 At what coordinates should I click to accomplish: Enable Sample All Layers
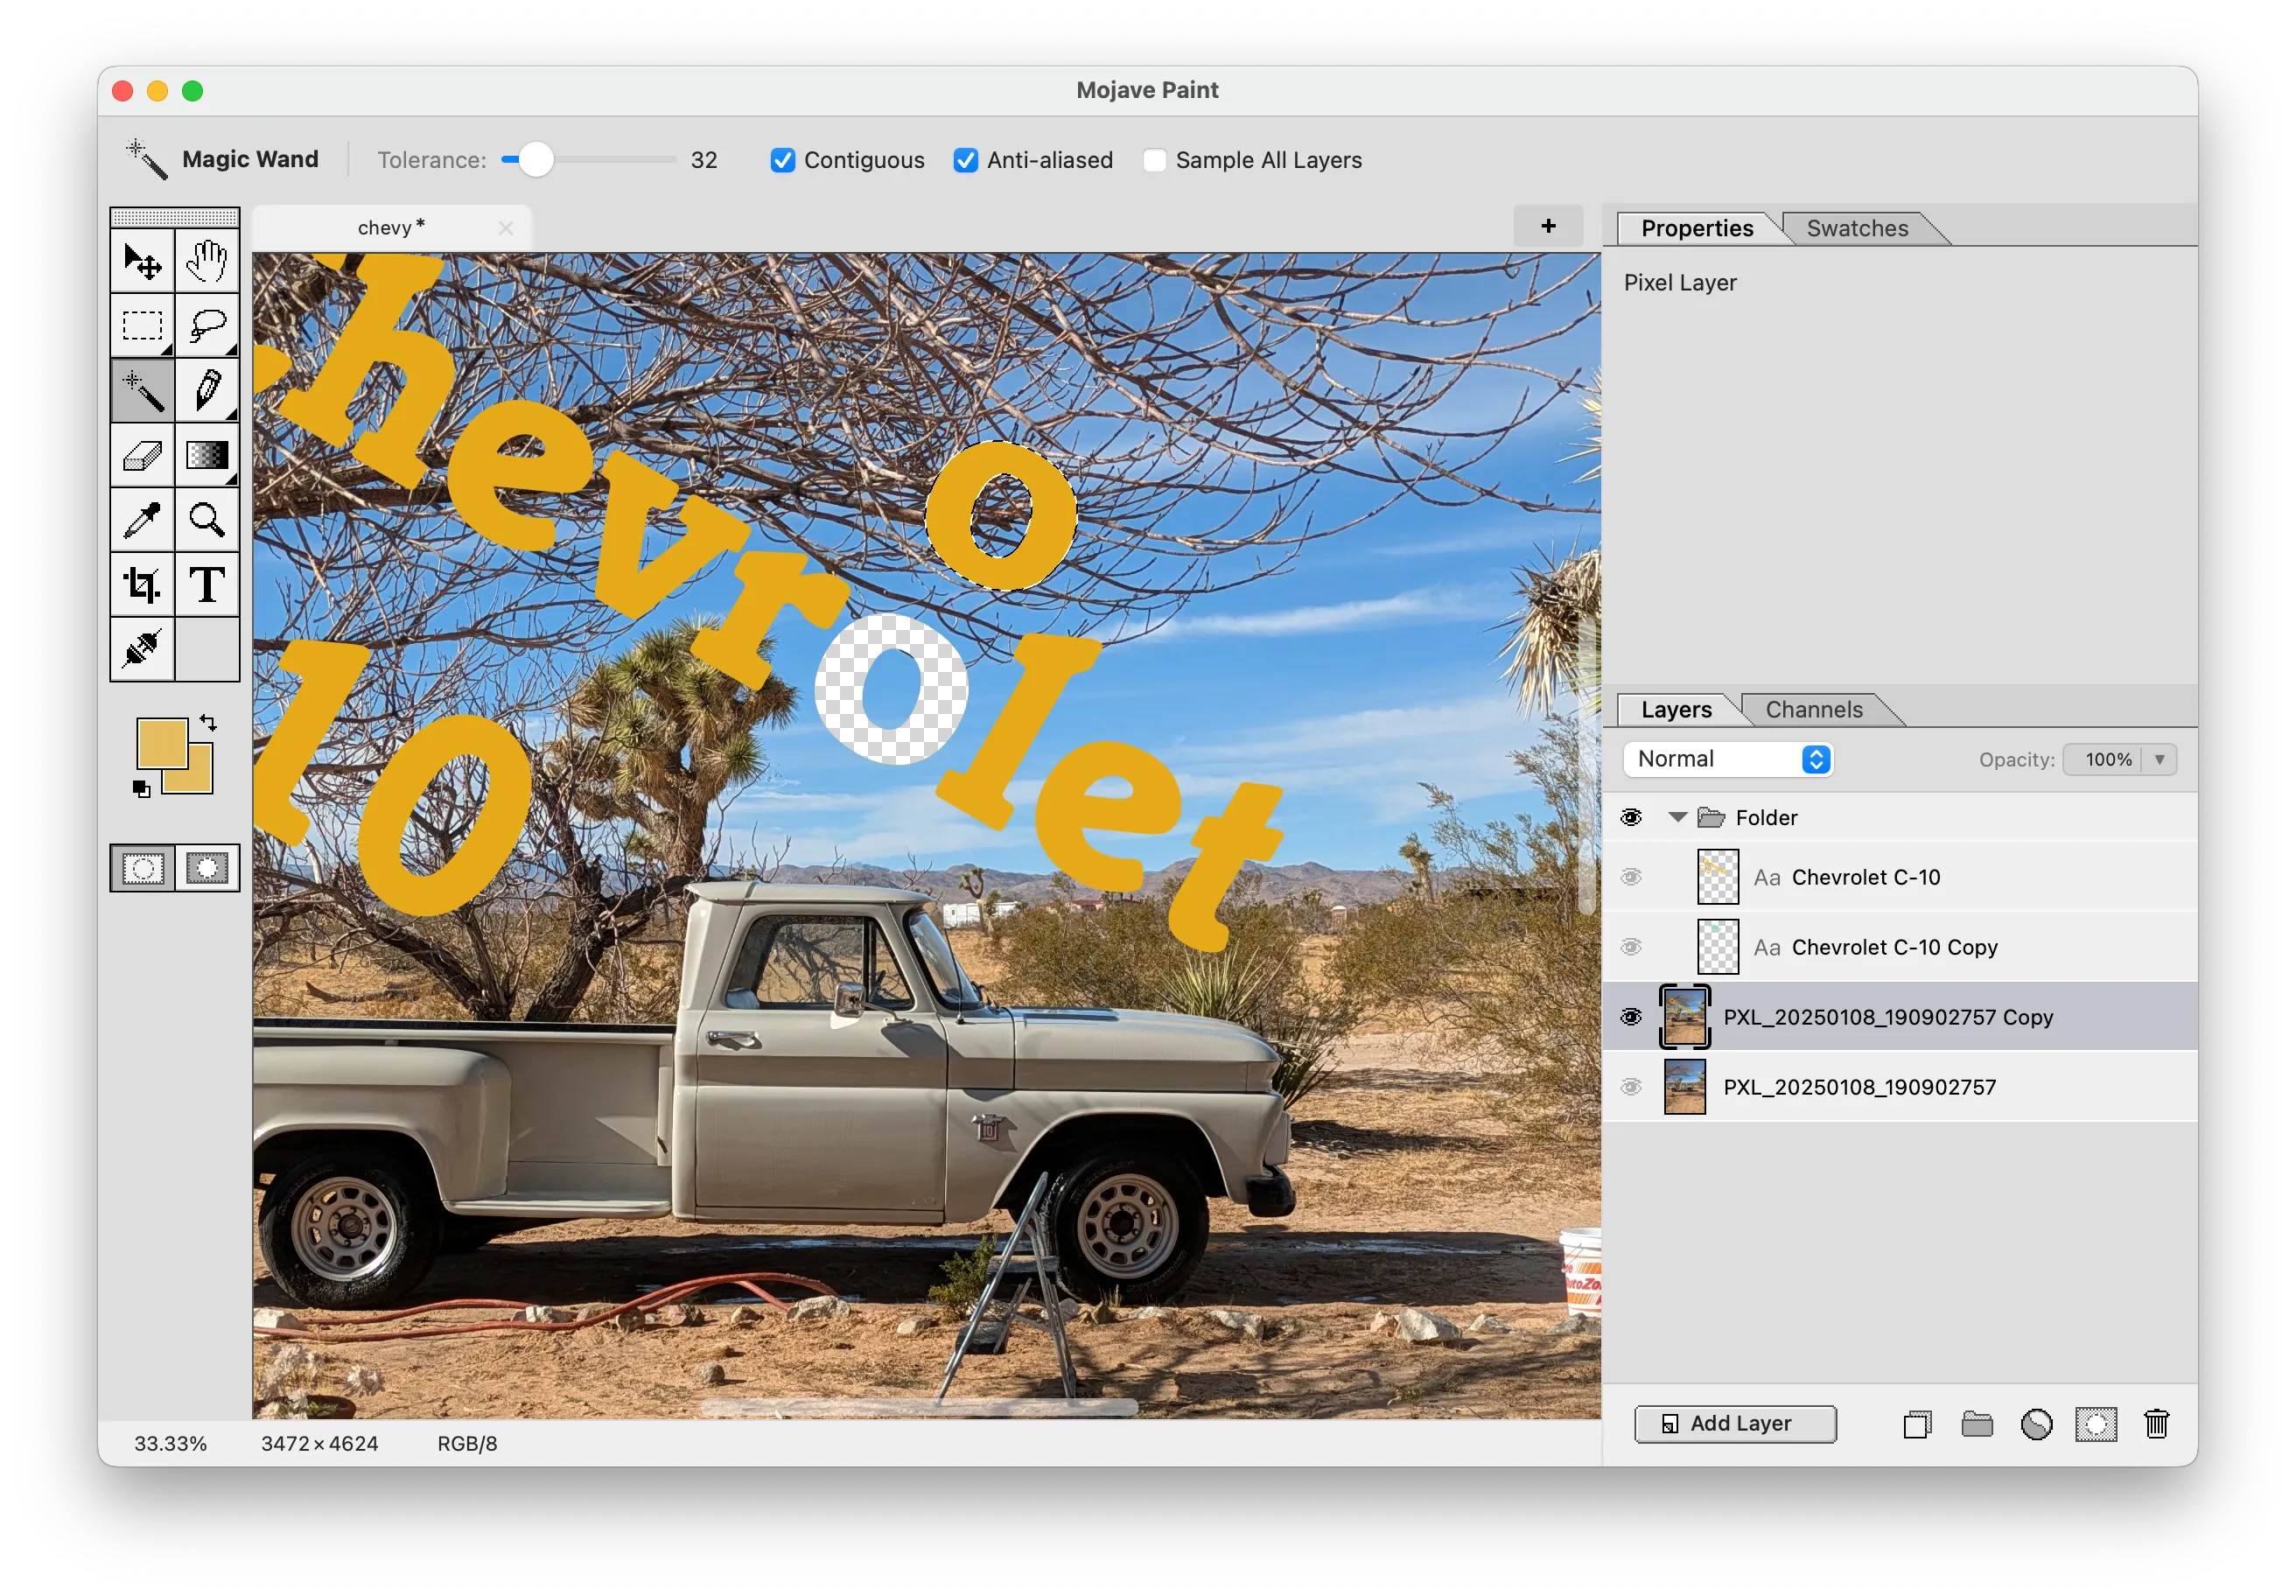click(1154, 160)
